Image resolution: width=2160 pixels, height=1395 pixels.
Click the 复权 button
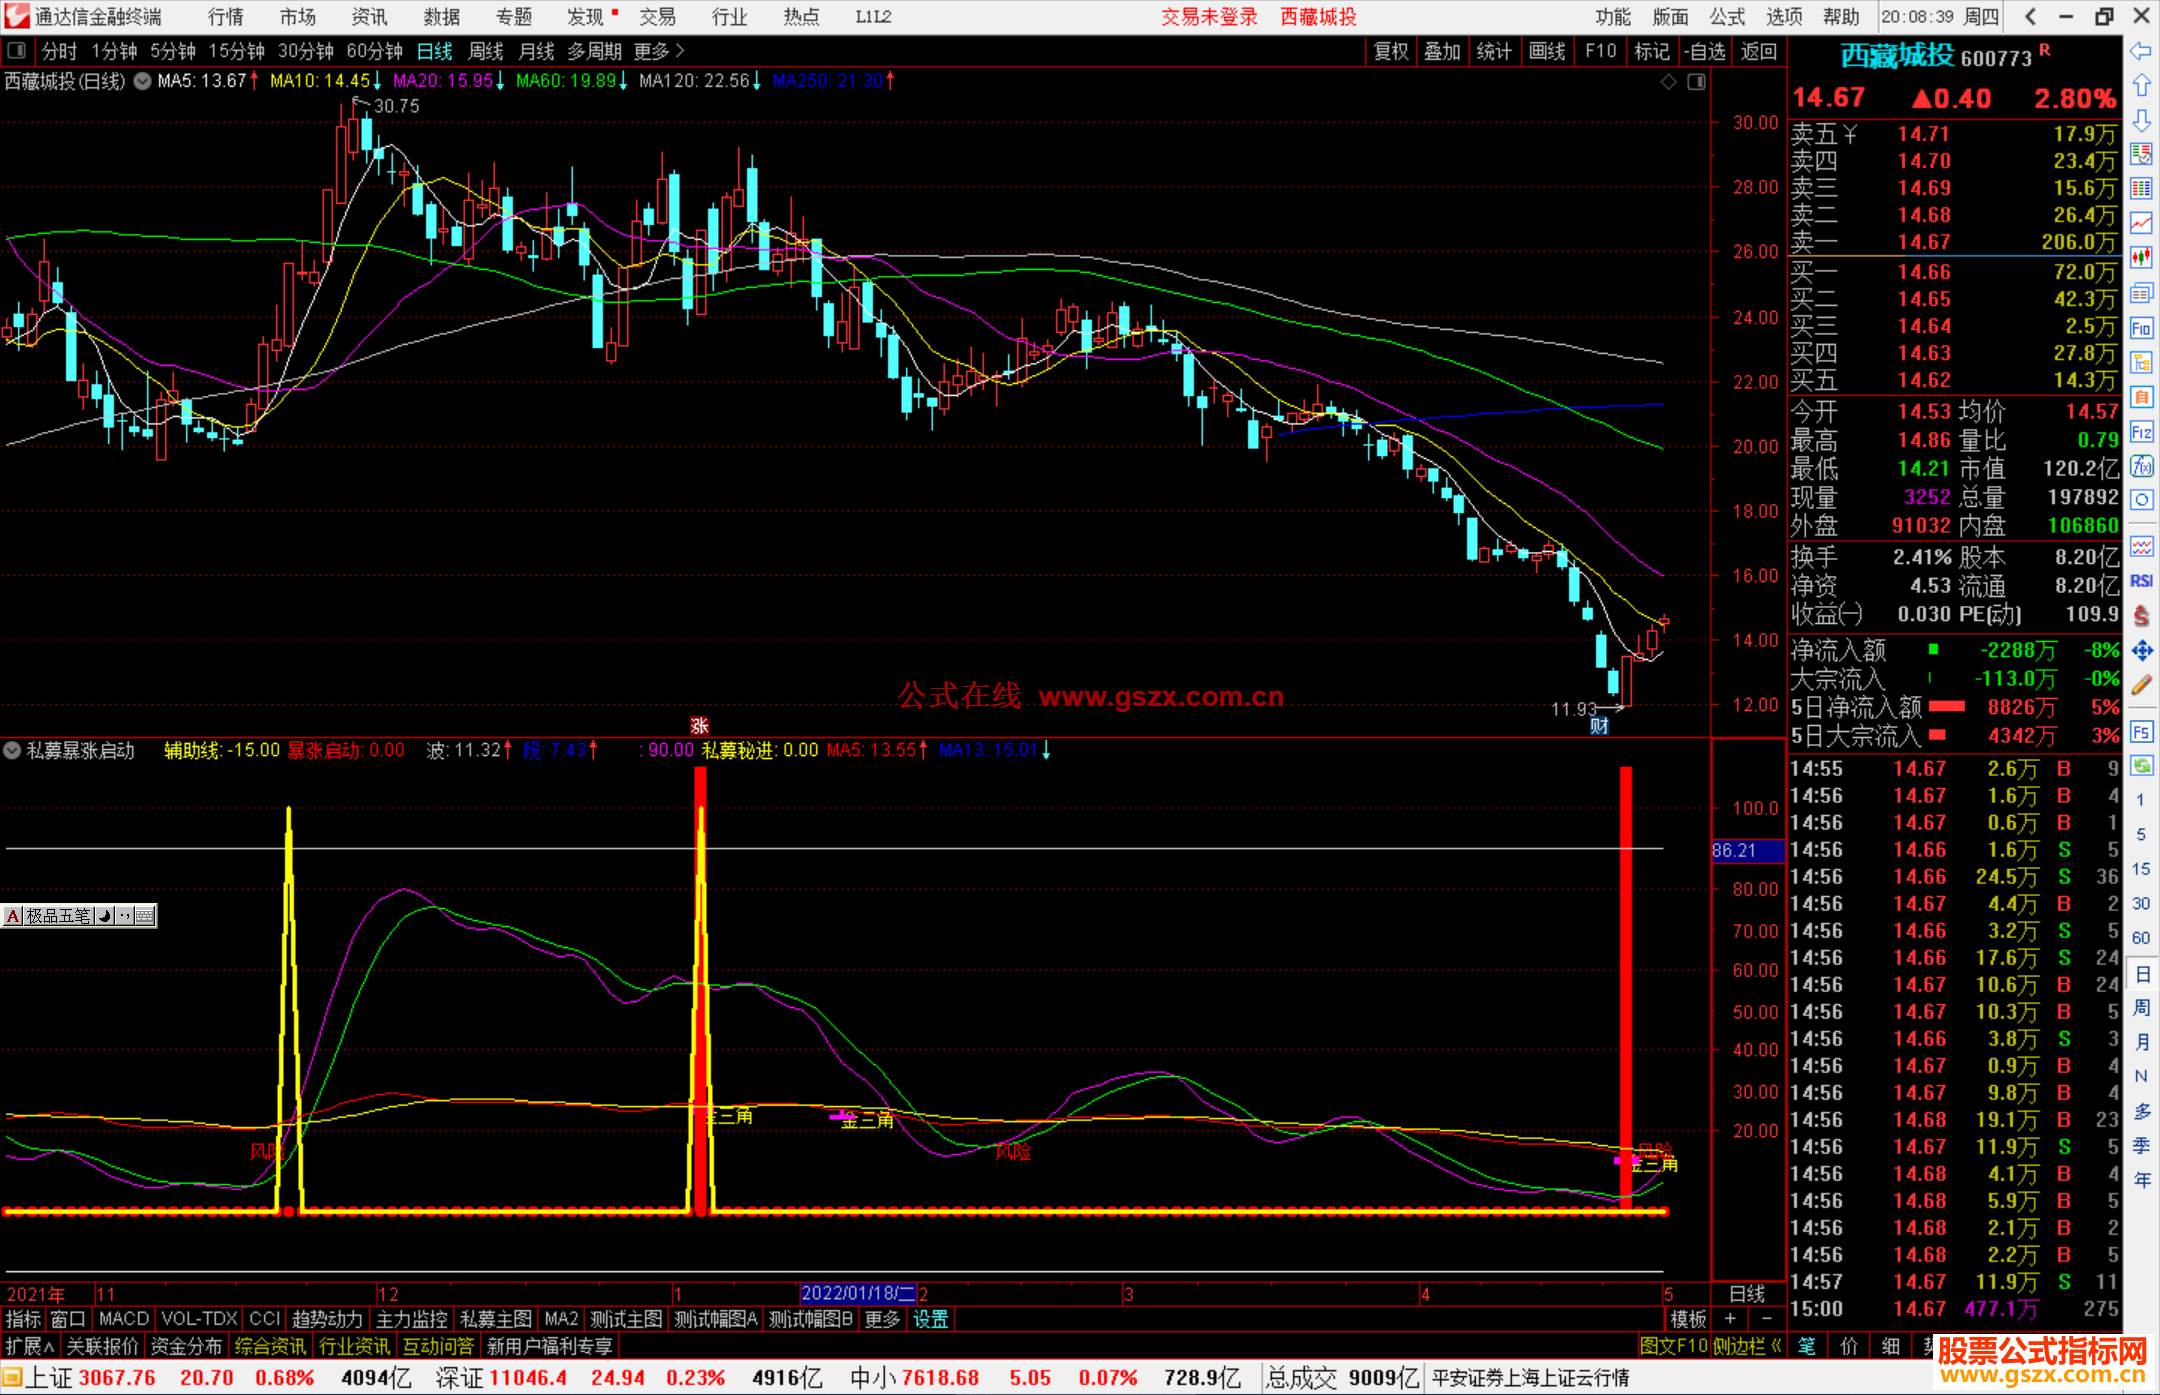(1391, 51)
